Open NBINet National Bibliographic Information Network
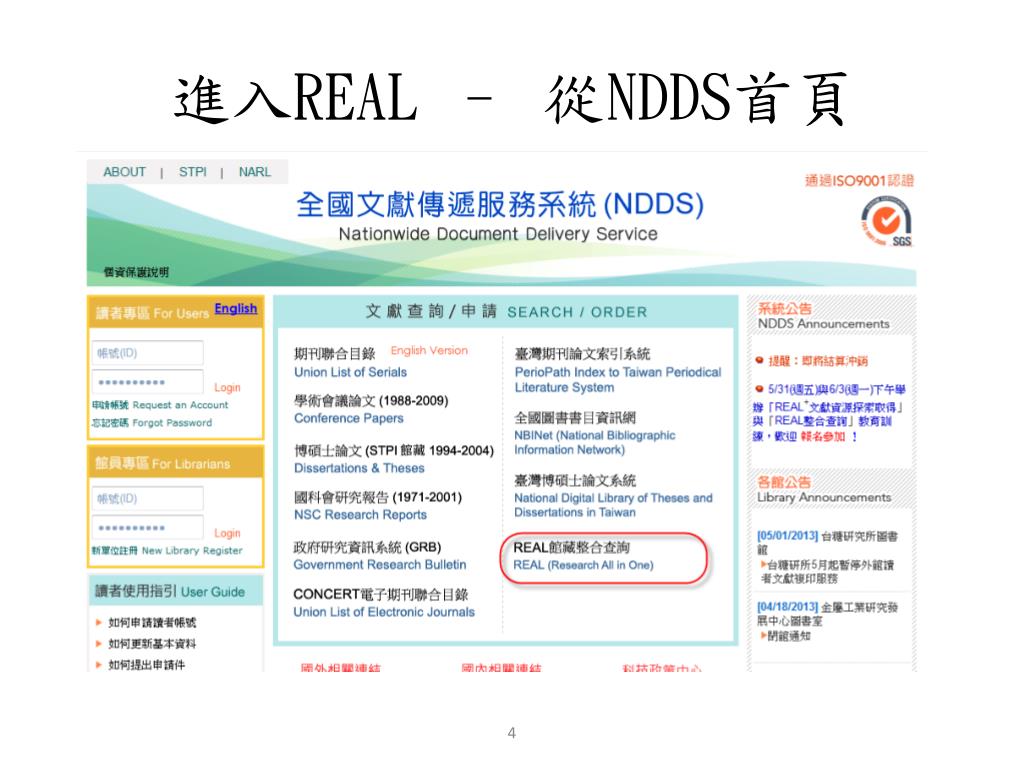1024x768 pixels. [594, 442]
